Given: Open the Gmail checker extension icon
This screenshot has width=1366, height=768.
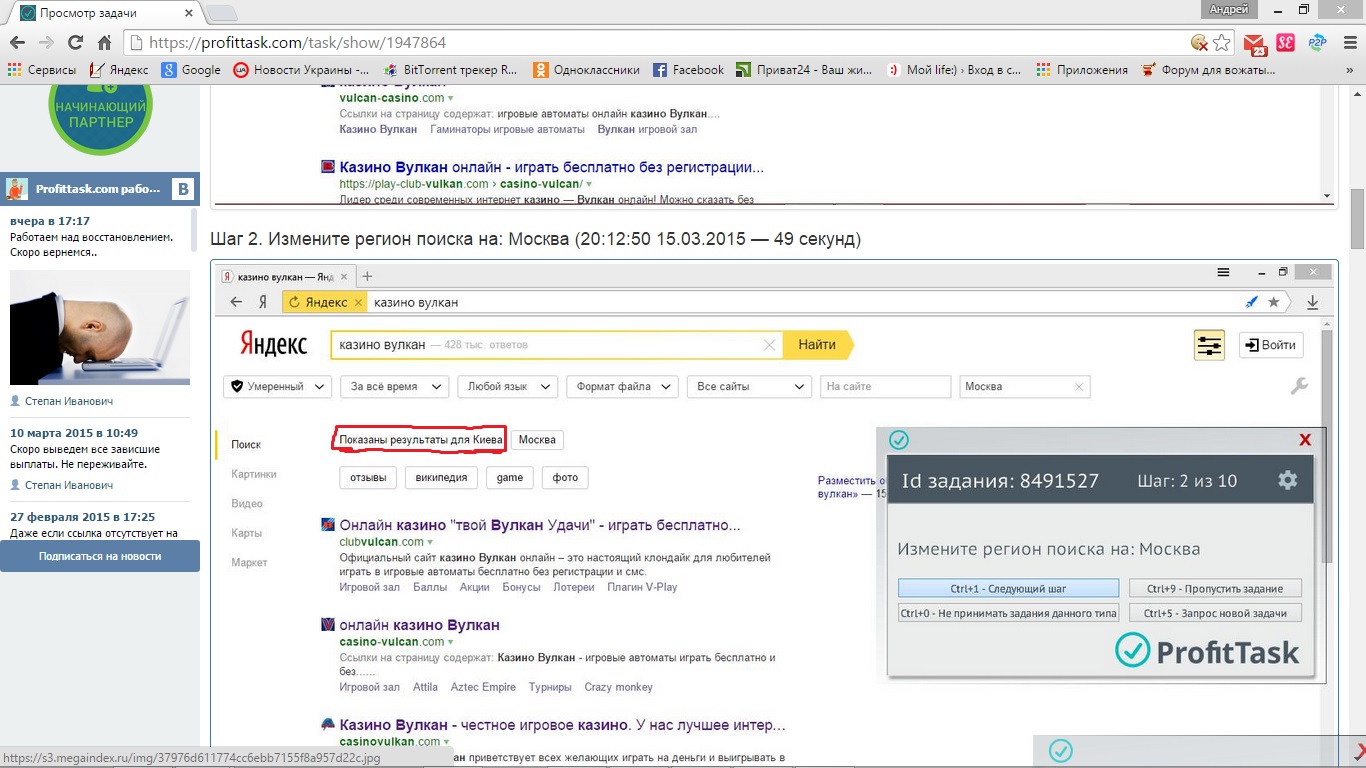Looking at the screenshot, I should tap(1254, 43).
